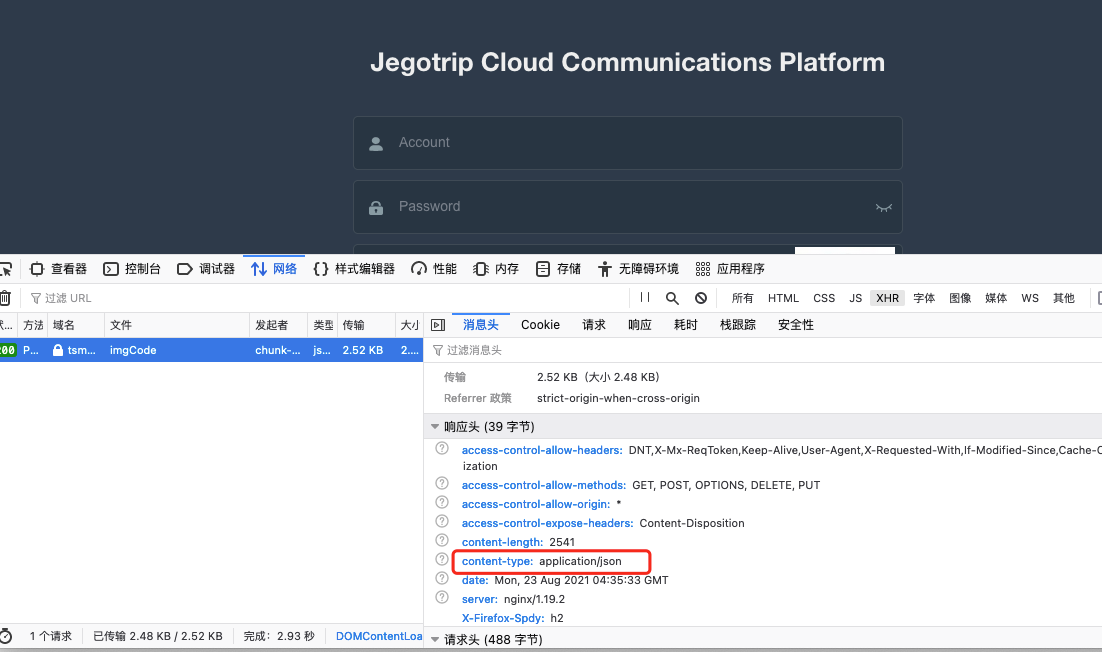
Task: Open help for access-control-allow-origin
Action: pos(441,502)
